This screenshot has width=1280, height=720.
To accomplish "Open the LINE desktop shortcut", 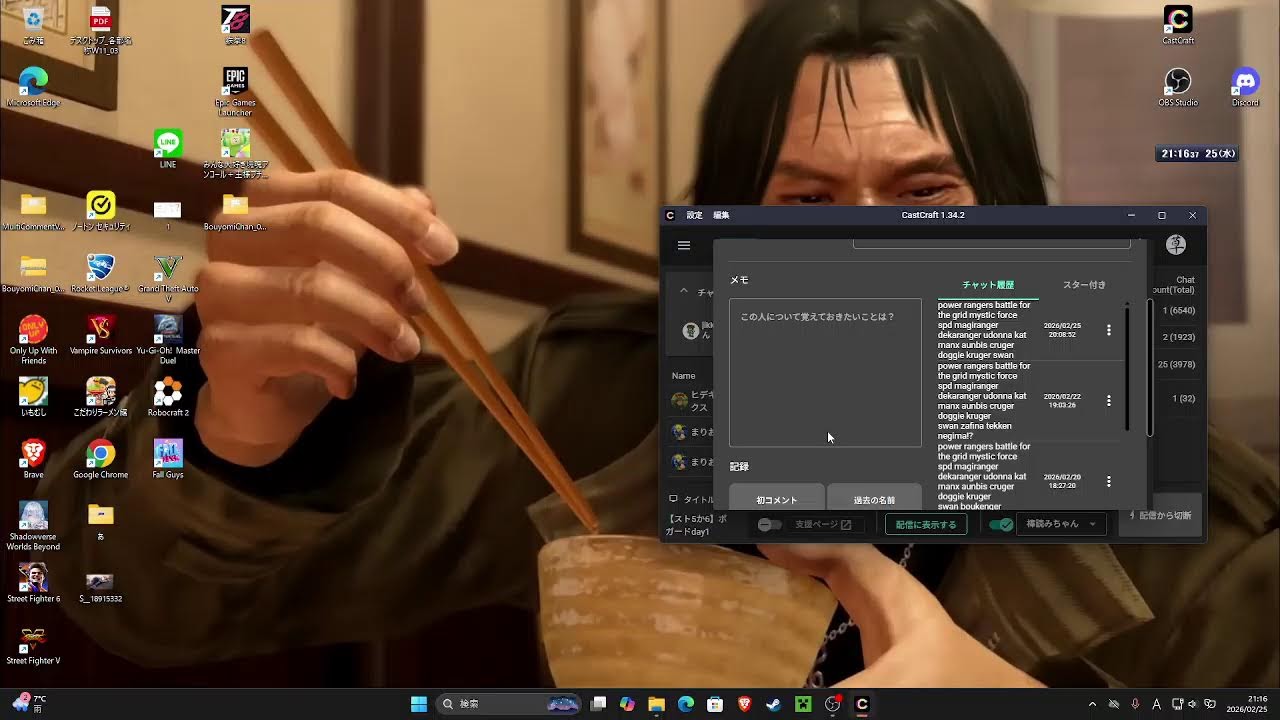I will click(x=168, y=149).
